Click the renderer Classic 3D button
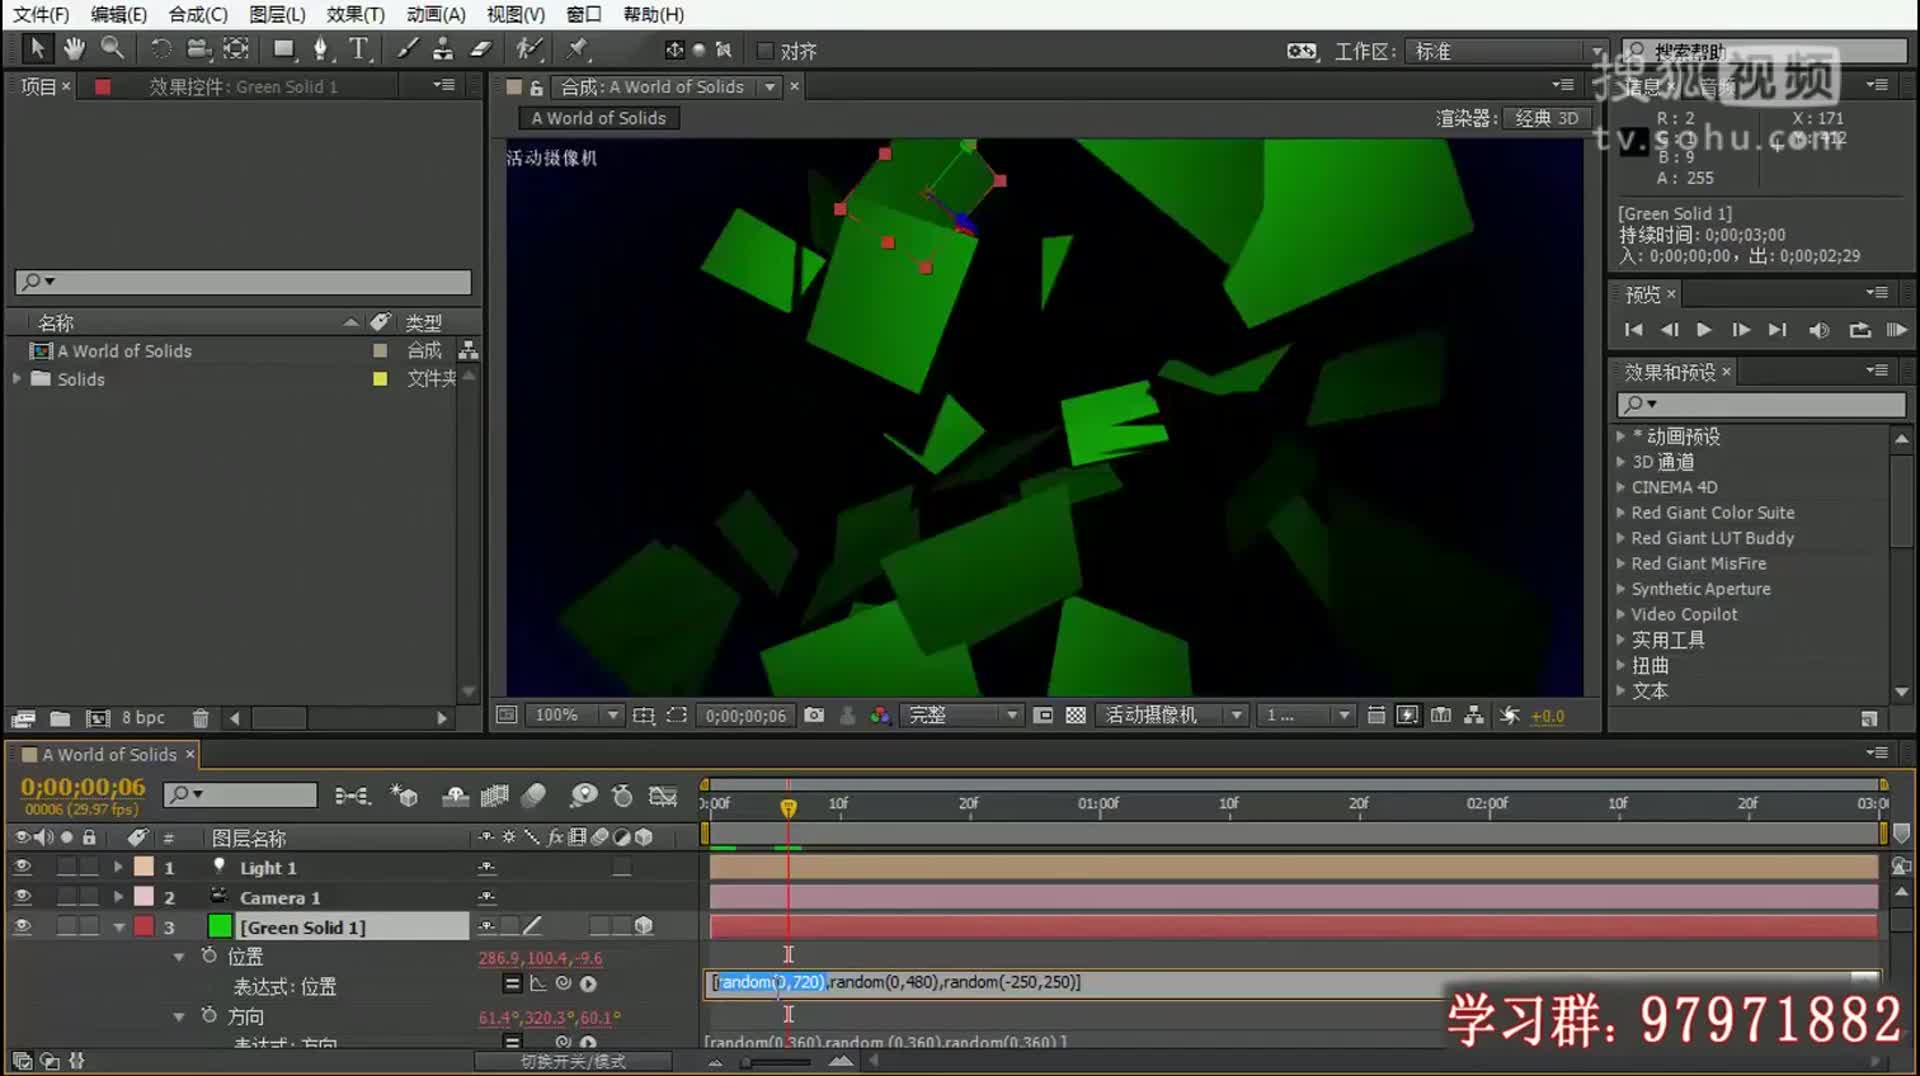1920x1076 pixels. coord(1546,118)
